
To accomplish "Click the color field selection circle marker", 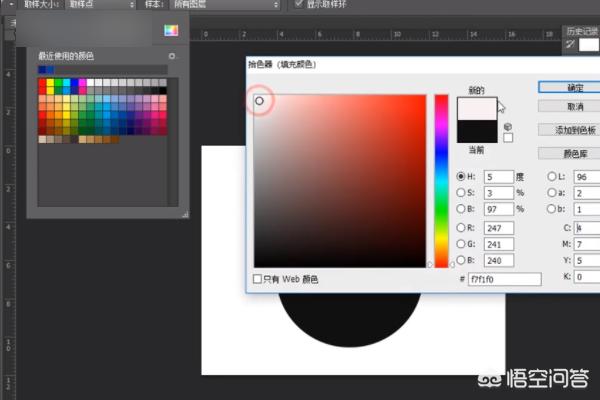I will 259,101.
